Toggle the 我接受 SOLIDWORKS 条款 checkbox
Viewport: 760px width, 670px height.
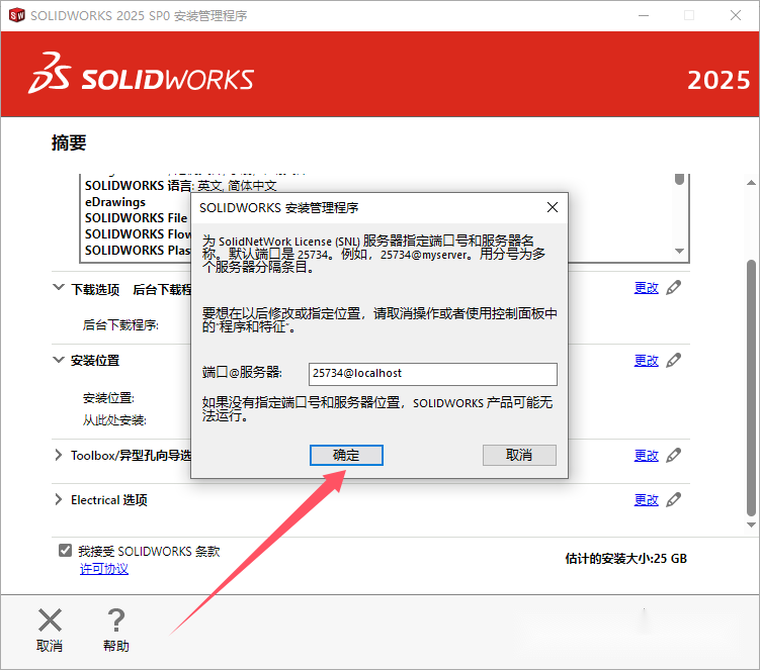point(65,551)
